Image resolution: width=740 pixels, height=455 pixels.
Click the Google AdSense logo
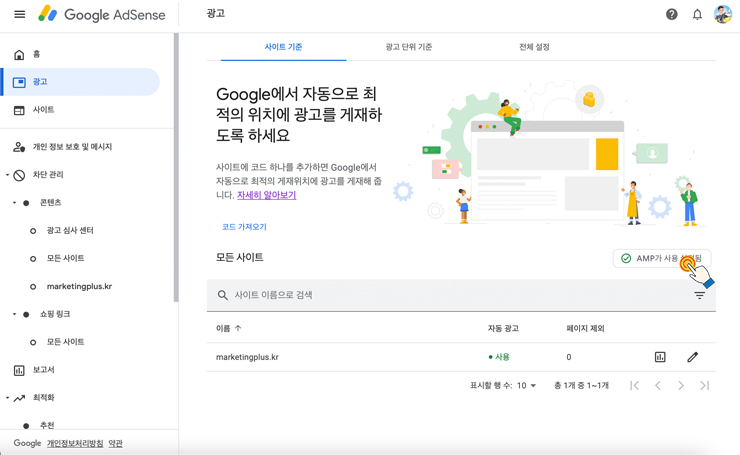pos(101,14)
